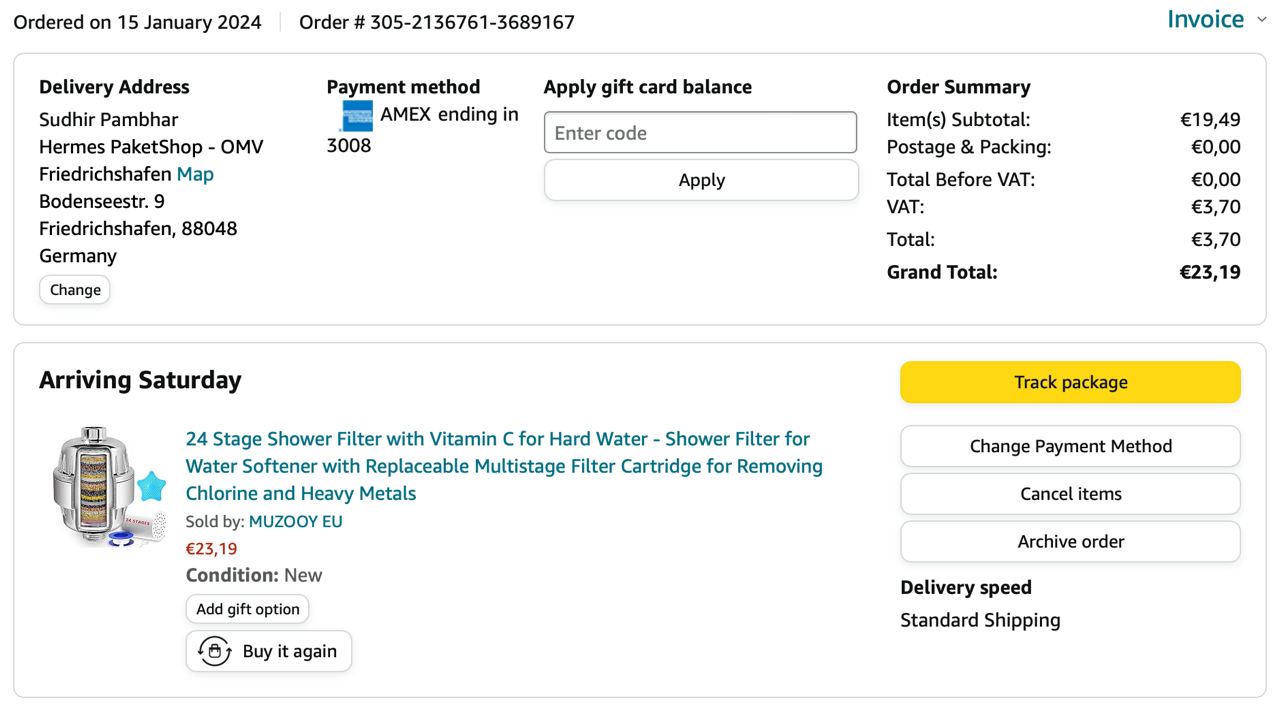
Task: Track package for this order
Action: (1070, 382)
